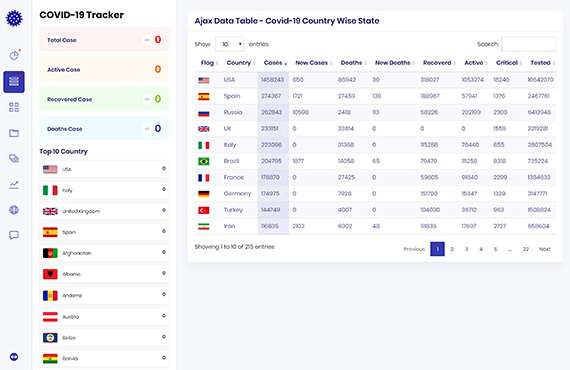The height and width of the screenshot is (370, 570).
Task: Click Spain cases value 274367
Action: pos(271,96)
